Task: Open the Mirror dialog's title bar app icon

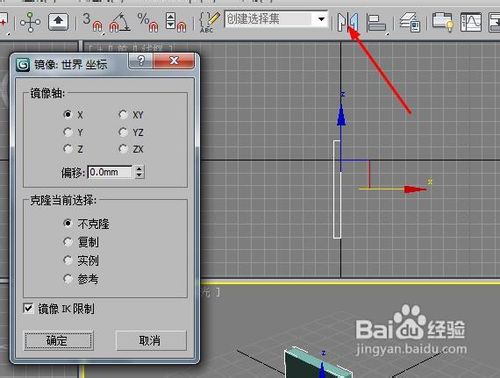Action: point(23,65)
